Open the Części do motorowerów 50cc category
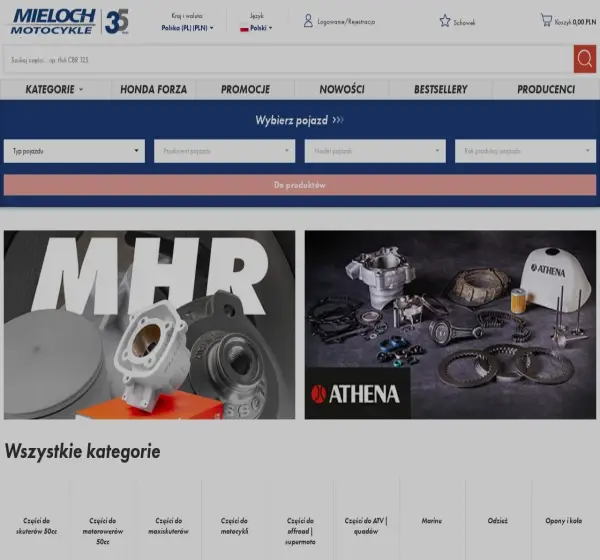Viewport: 600px width, 560px height. coord(103,531)
